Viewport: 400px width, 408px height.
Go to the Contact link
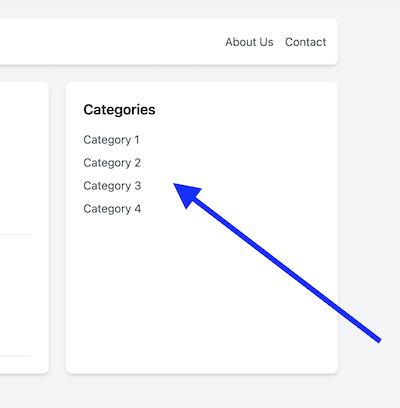[305, 42]
